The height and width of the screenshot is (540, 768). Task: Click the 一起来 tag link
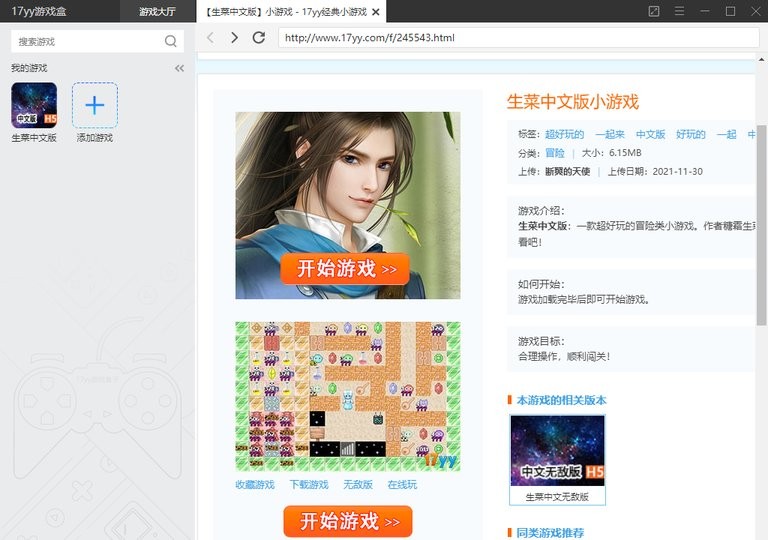(x=610, y=134)
